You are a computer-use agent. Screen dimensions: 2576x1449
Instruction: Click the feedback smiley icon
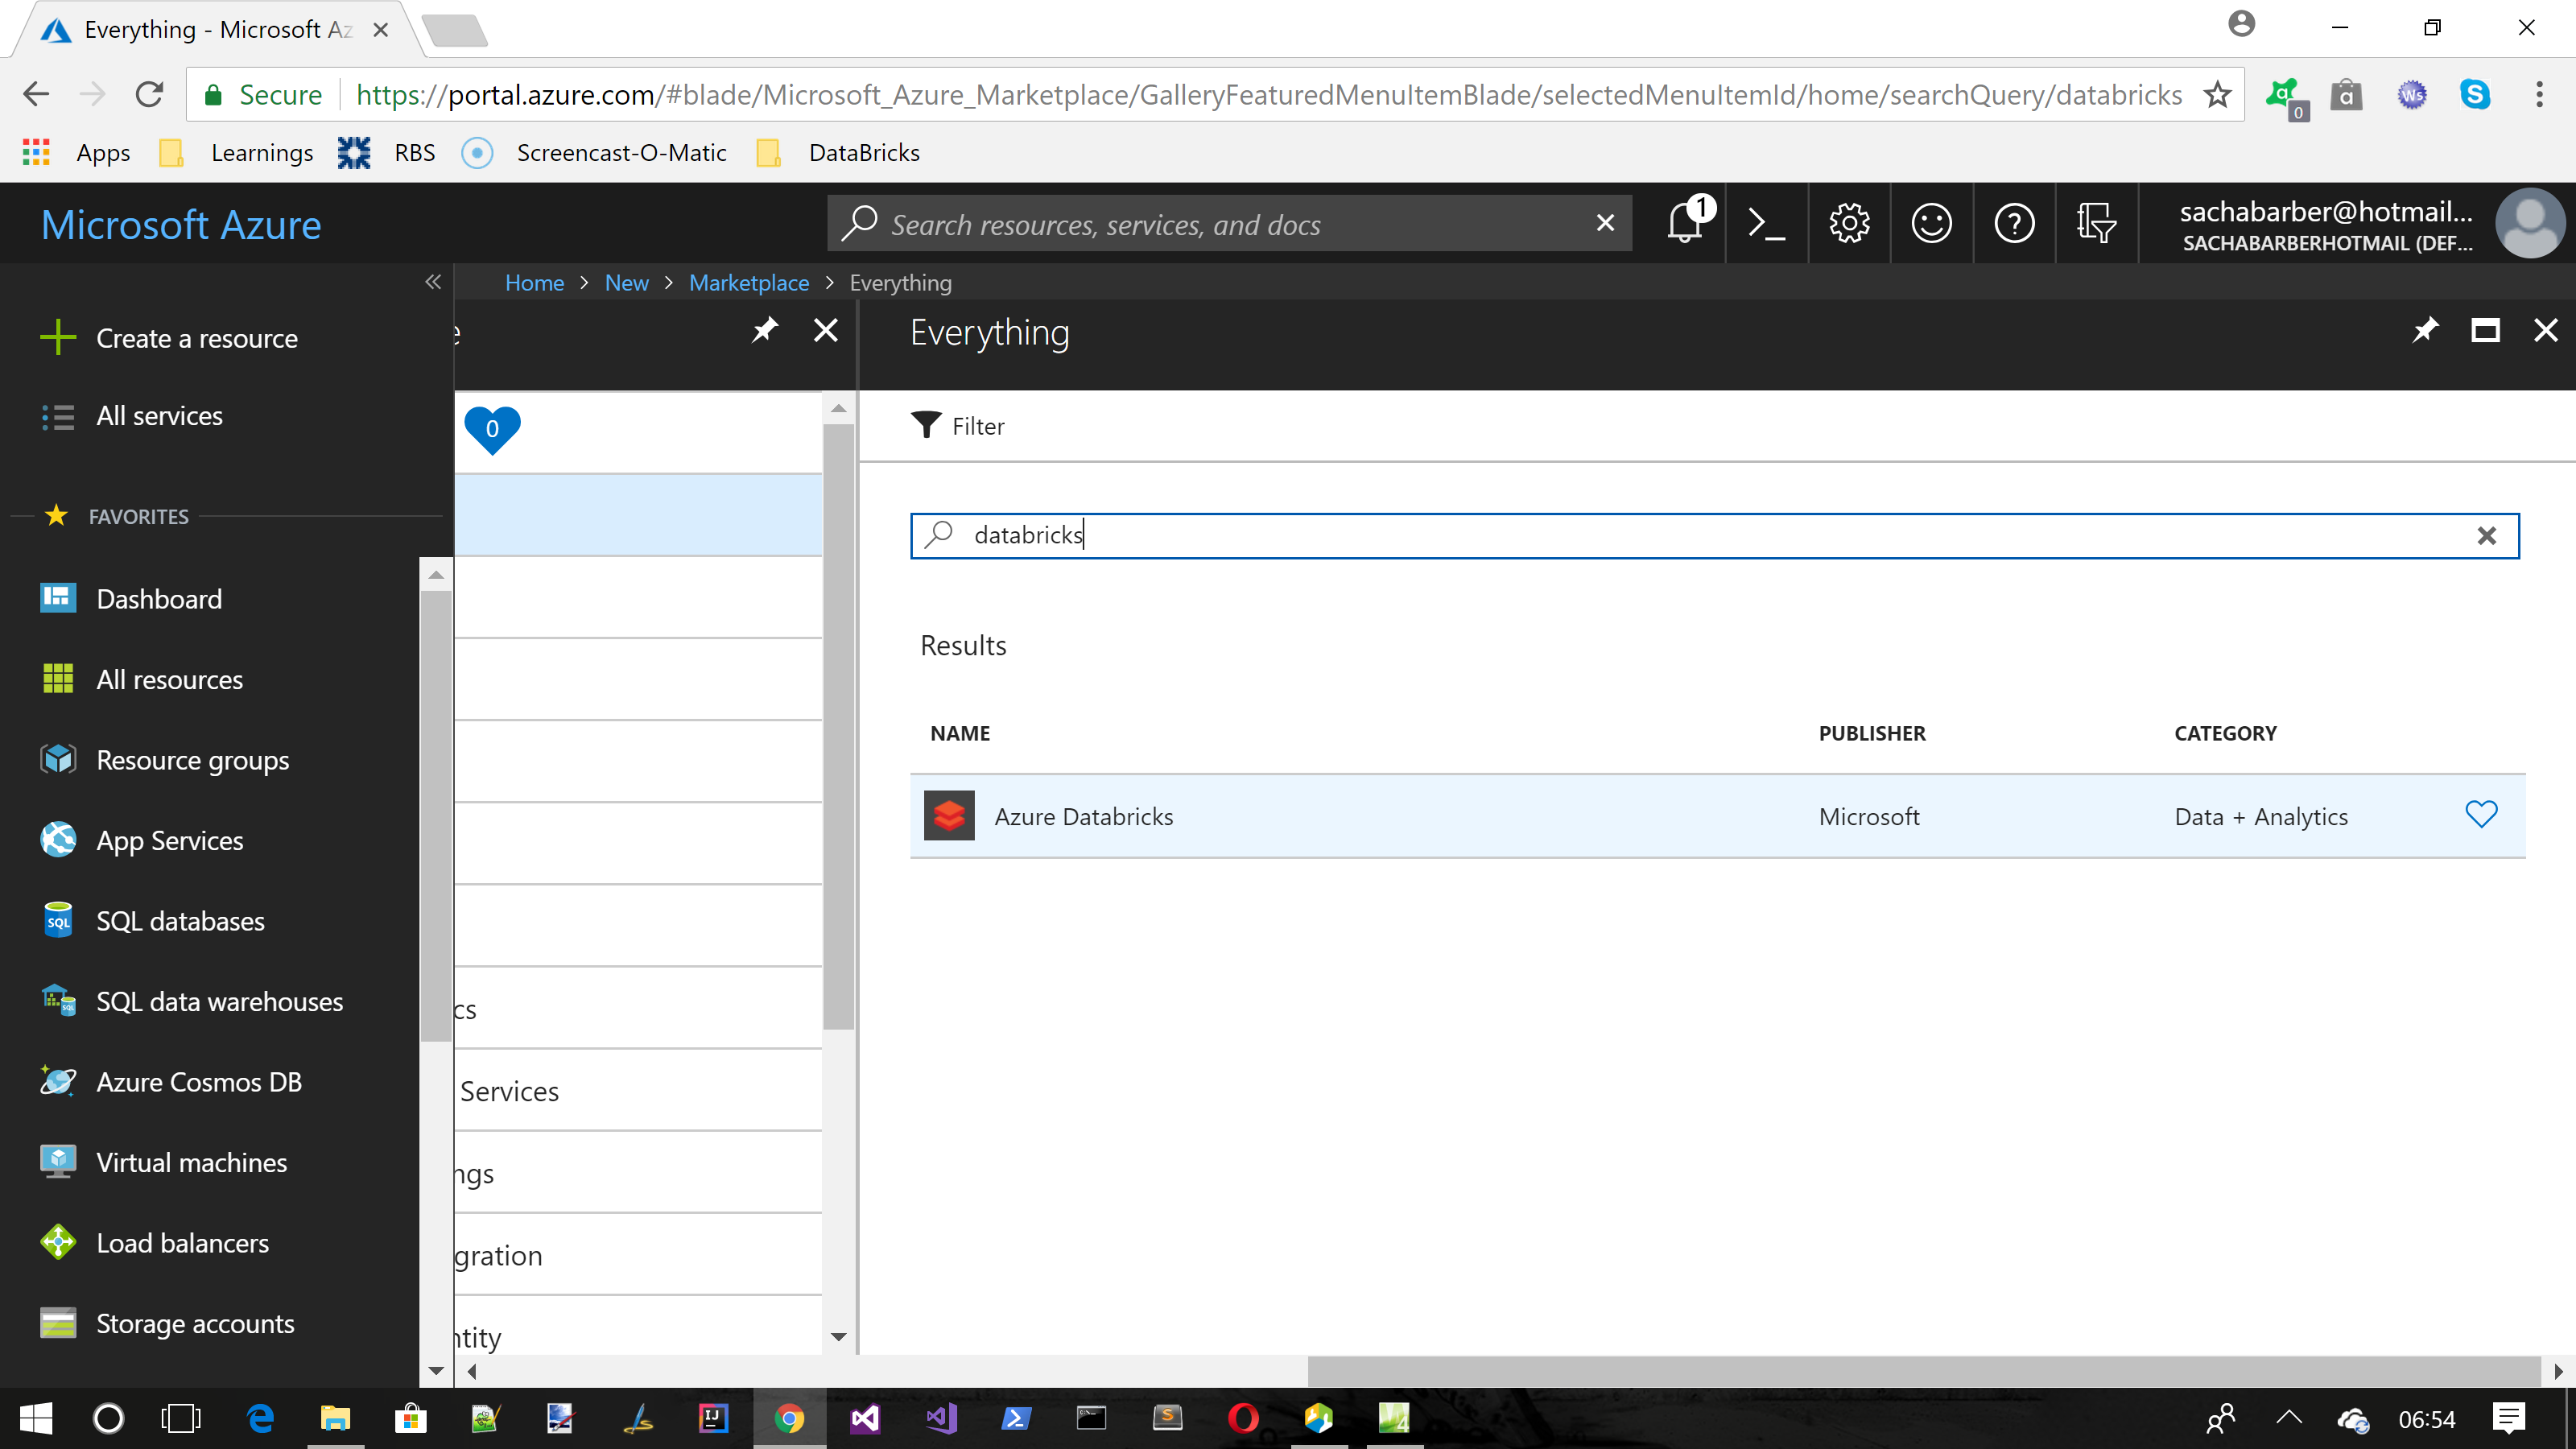point(1931,223)
